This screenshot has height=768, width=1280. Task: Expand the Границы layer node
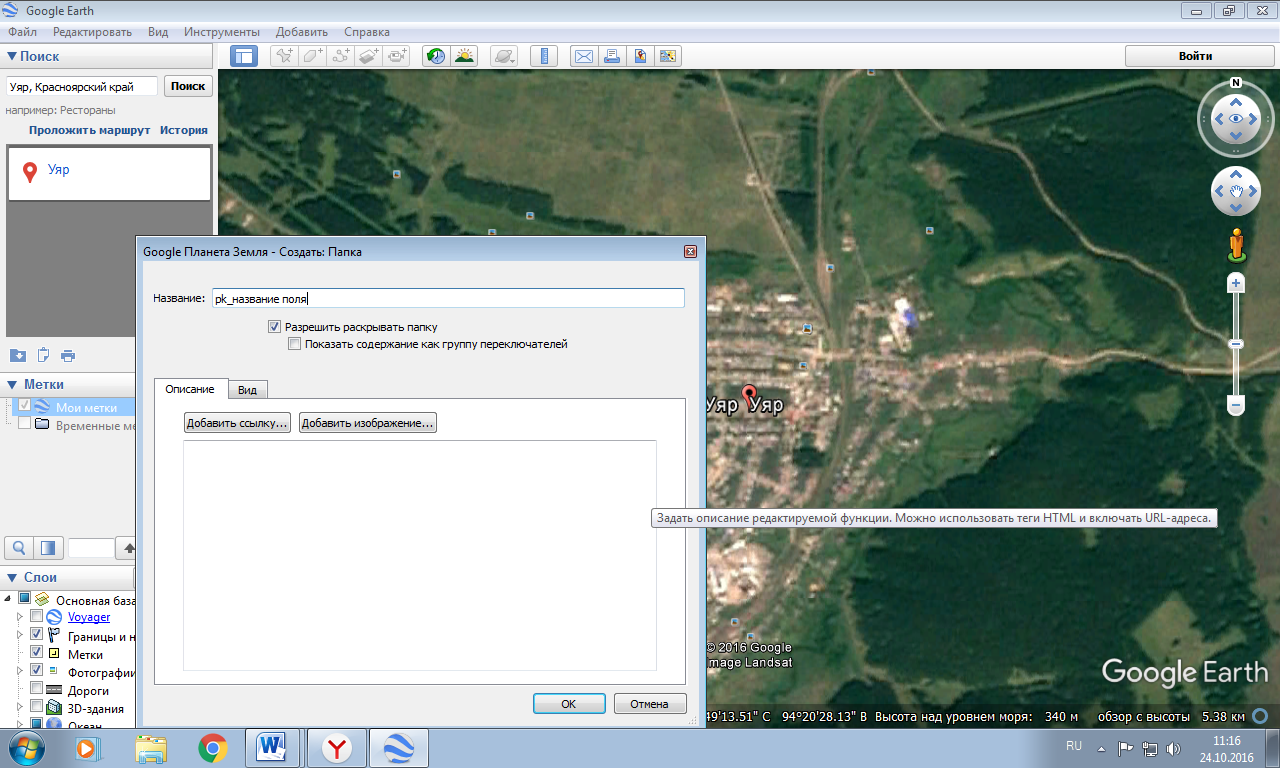[x=20, y=635]
